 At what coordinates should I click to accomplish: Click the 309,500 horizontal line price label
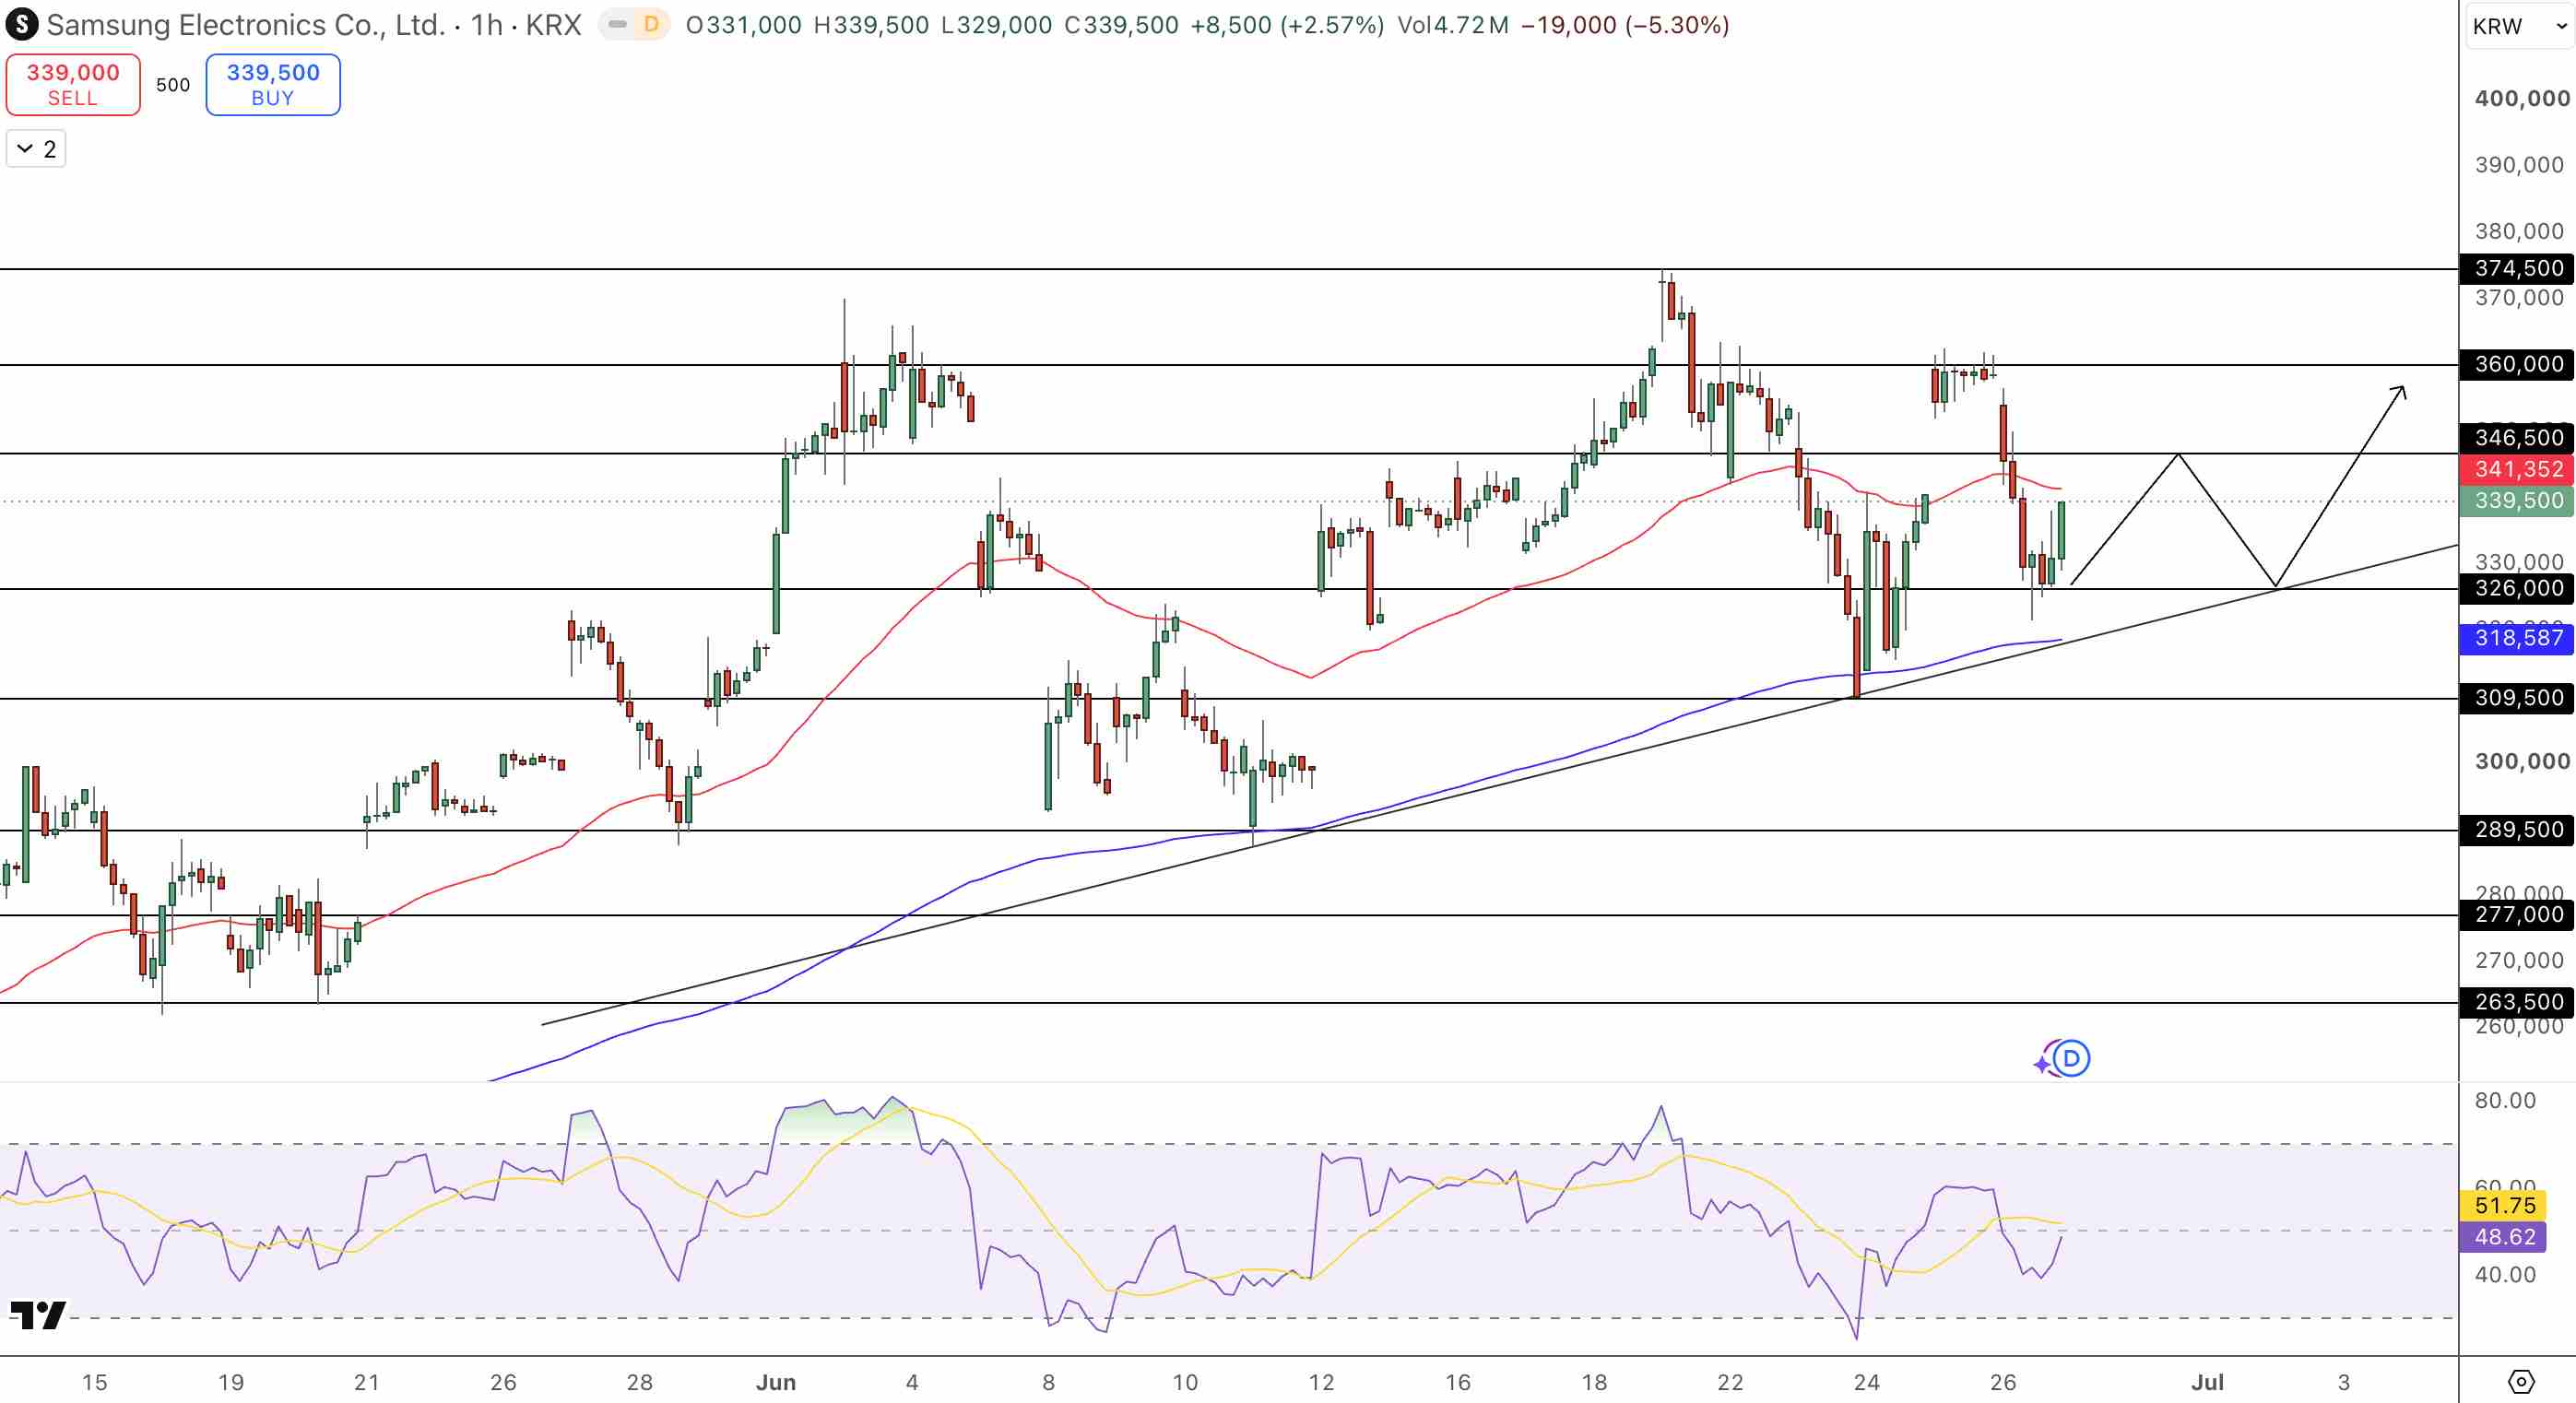pyautogui.click(x=2517, y=698)
